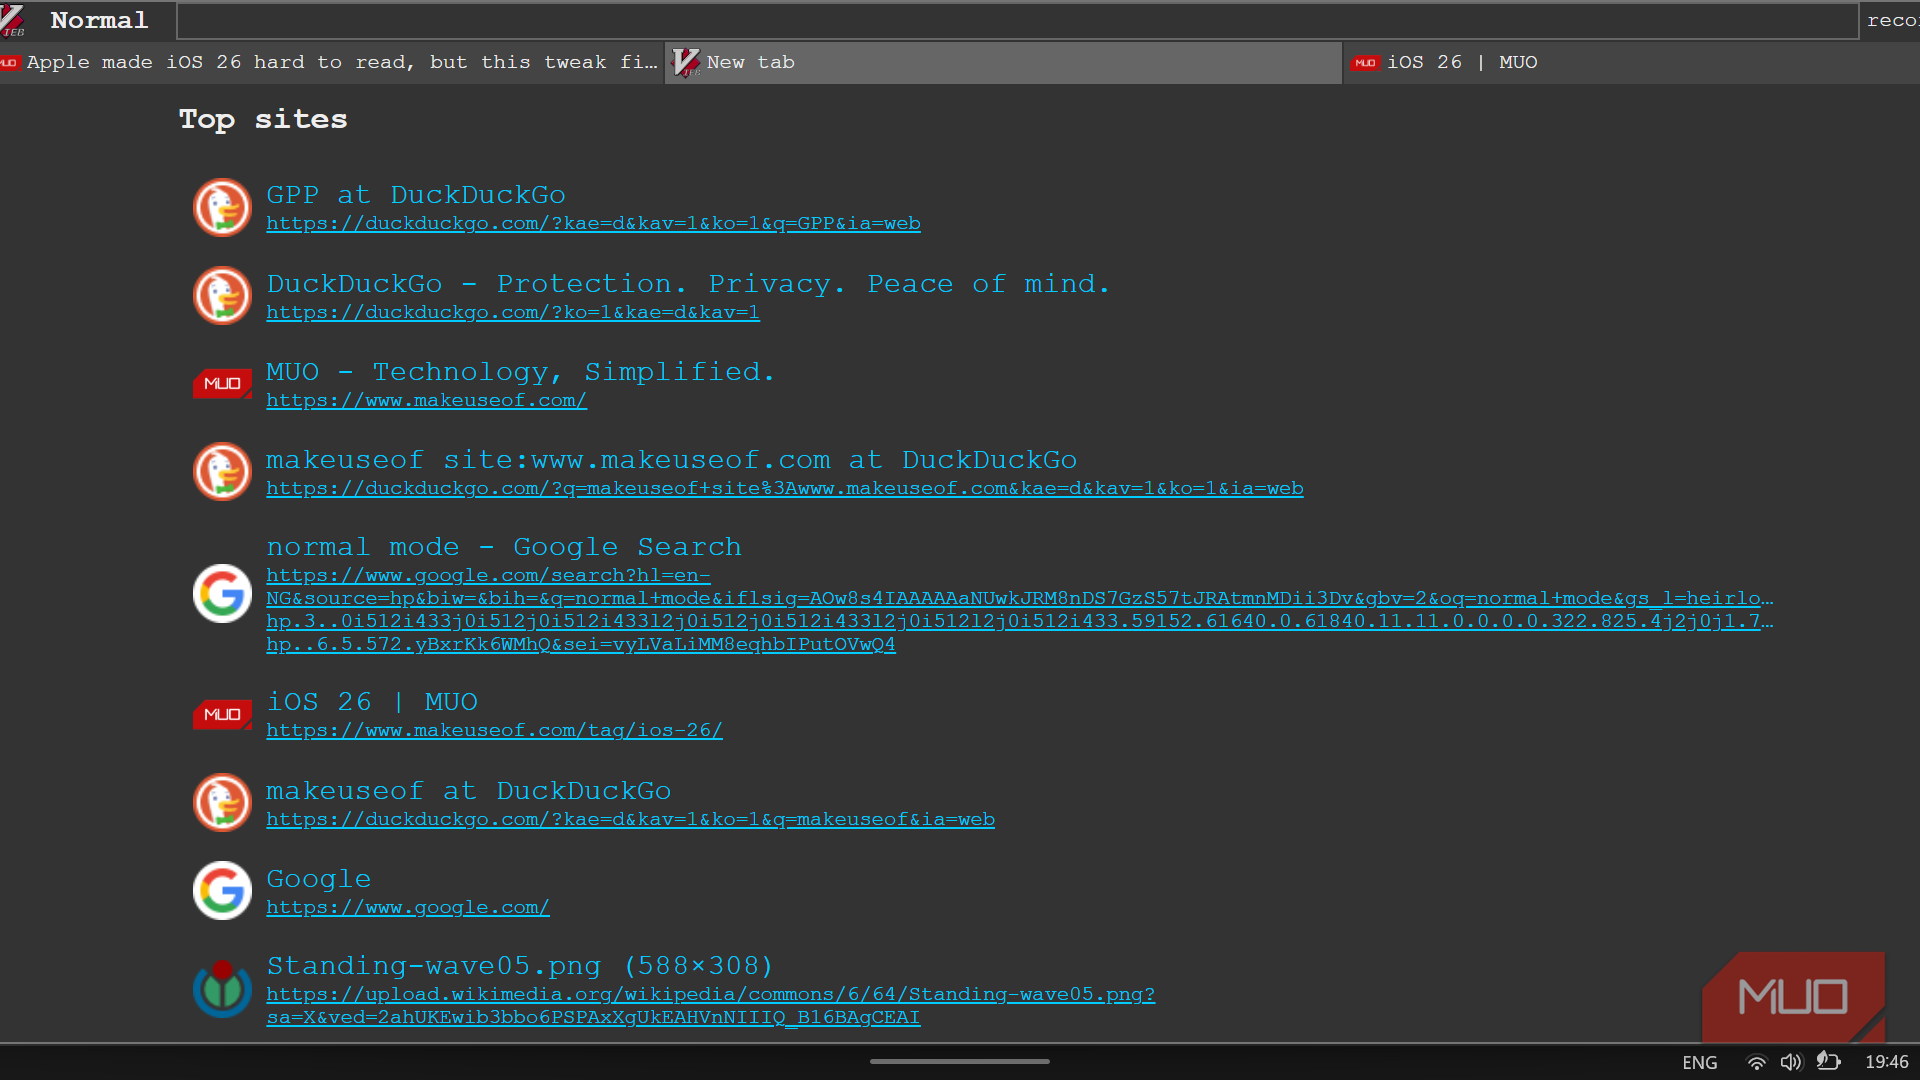Open the volume speaker tray icon
1920x1080 pixels.
coord(1791,1062)
